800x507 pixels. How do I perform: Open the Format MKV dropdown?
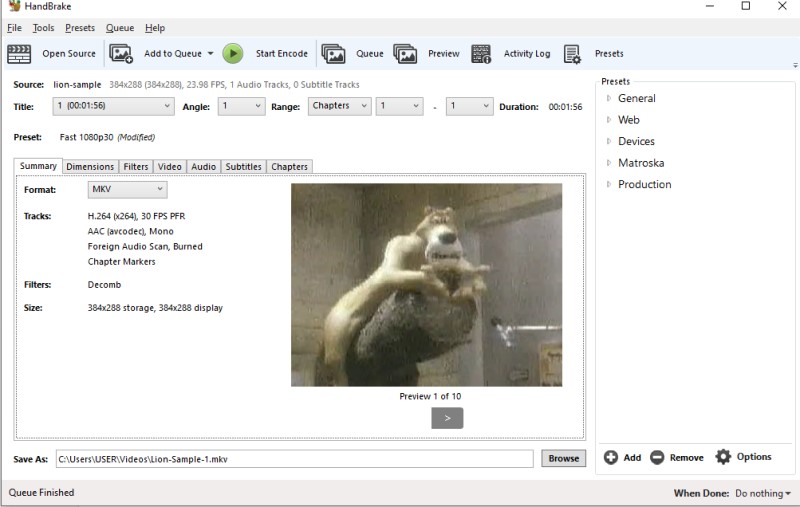click(127, 189)
